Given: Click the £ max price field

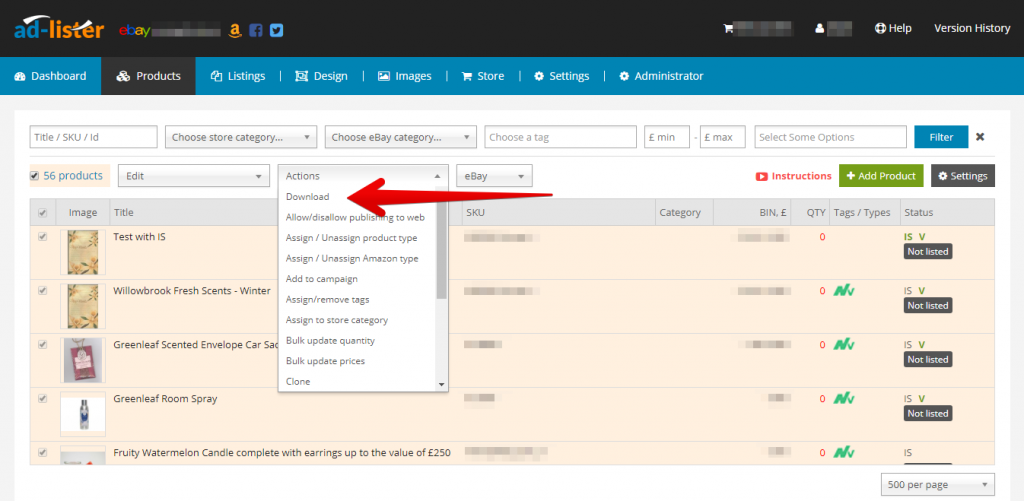Looking at the screenshot, I should (x=722, y=137).
